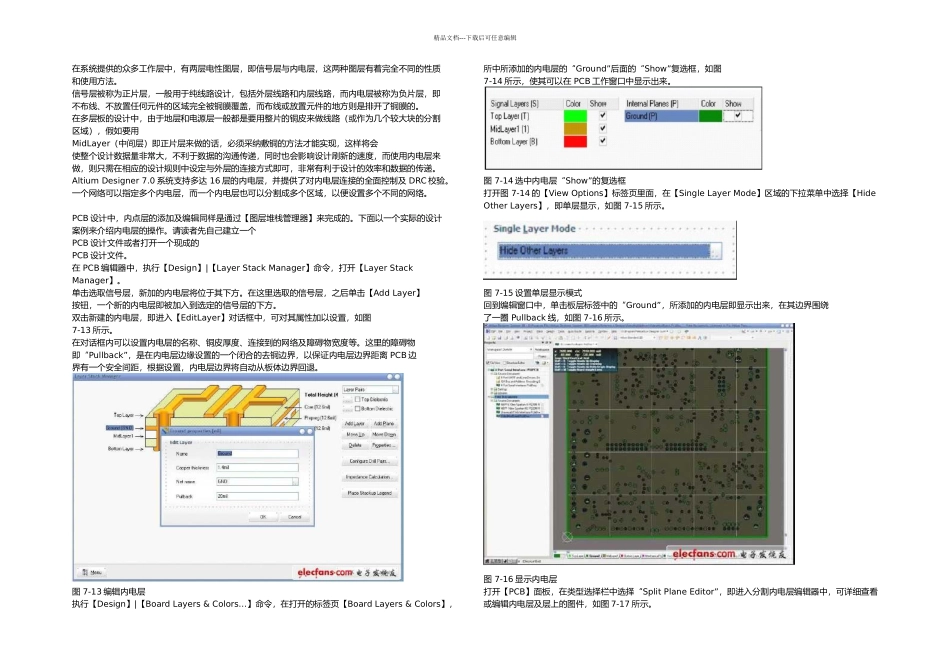
Task: Click the Move Down button
Action: point(384,434)
